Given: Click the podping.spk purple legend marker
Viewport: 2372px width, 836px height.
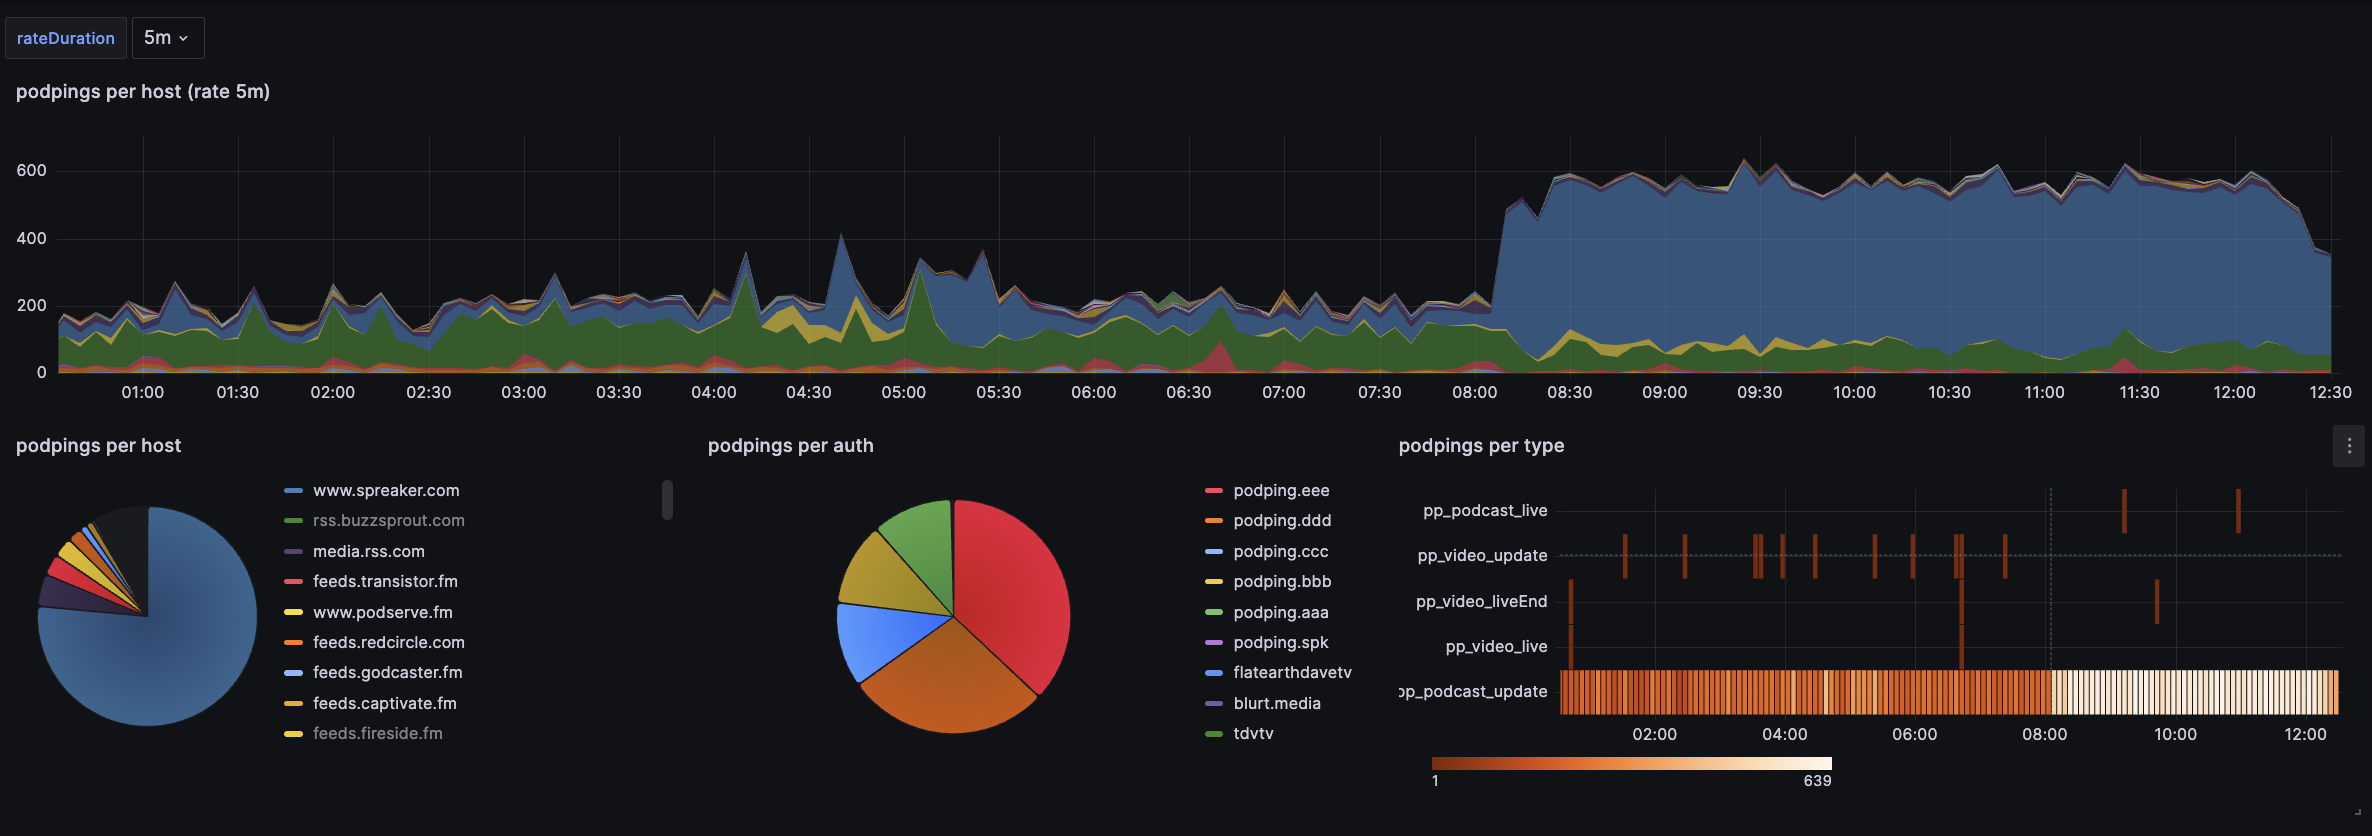Looking at the screenshot, I should coord(1214,643).
